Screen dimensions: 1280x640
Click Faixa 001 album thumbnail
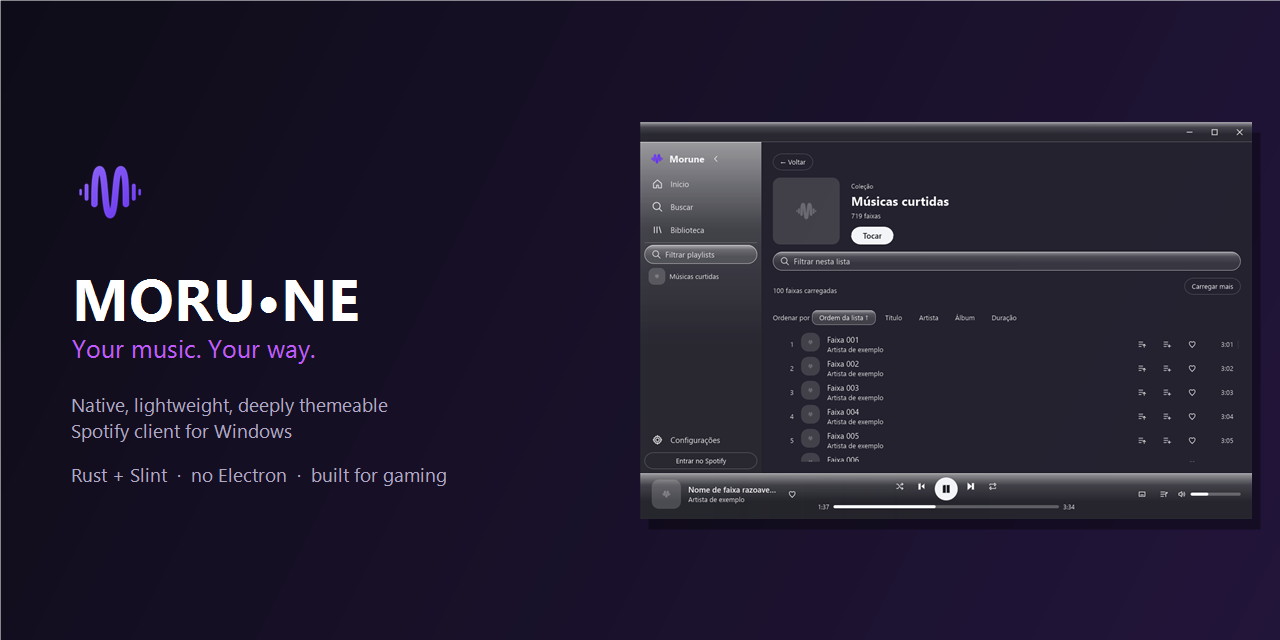pos(810,344)
